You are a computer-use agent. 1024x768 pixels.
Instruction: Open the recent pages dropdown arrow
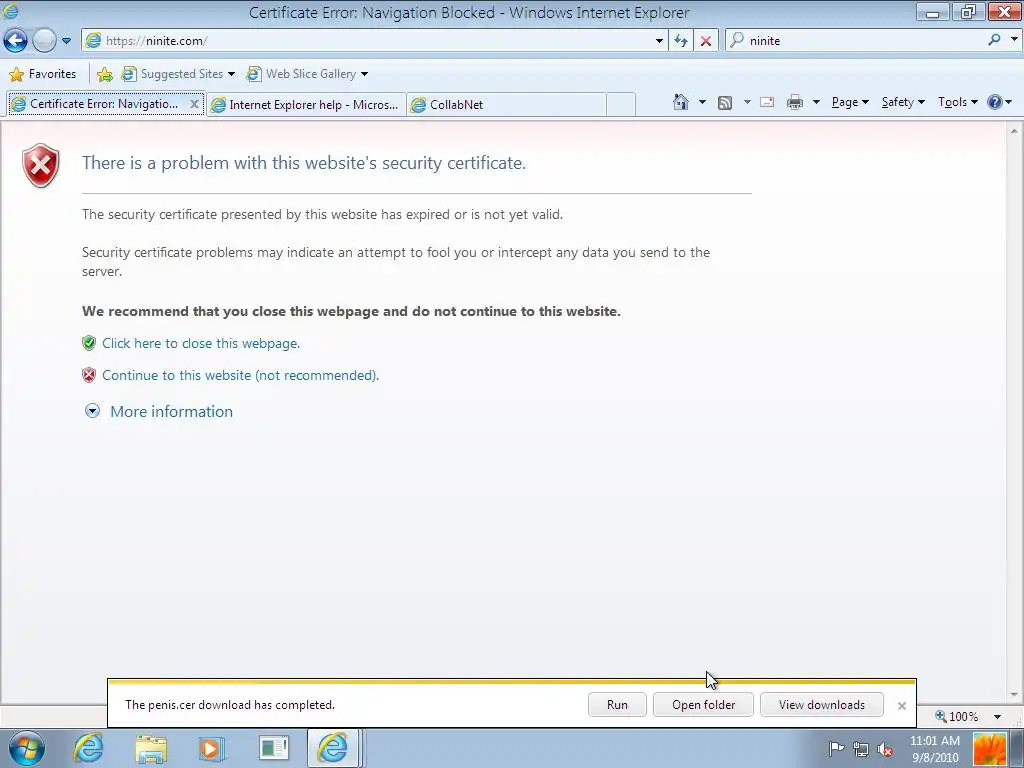[x=67, y=40]
